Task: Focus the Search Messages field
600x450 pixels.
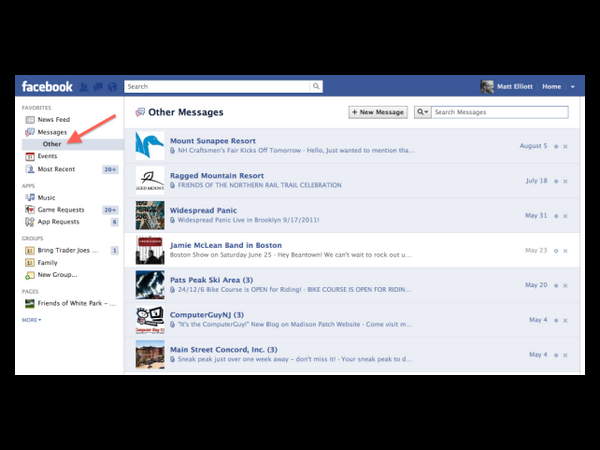Action: (x=500, y=112)
